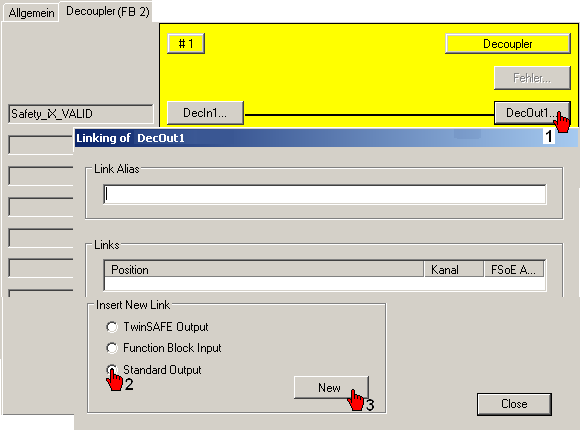This screenshot has width=580, height=430.
Task: Click the FSoE A... column header
Action: (514, 269)
